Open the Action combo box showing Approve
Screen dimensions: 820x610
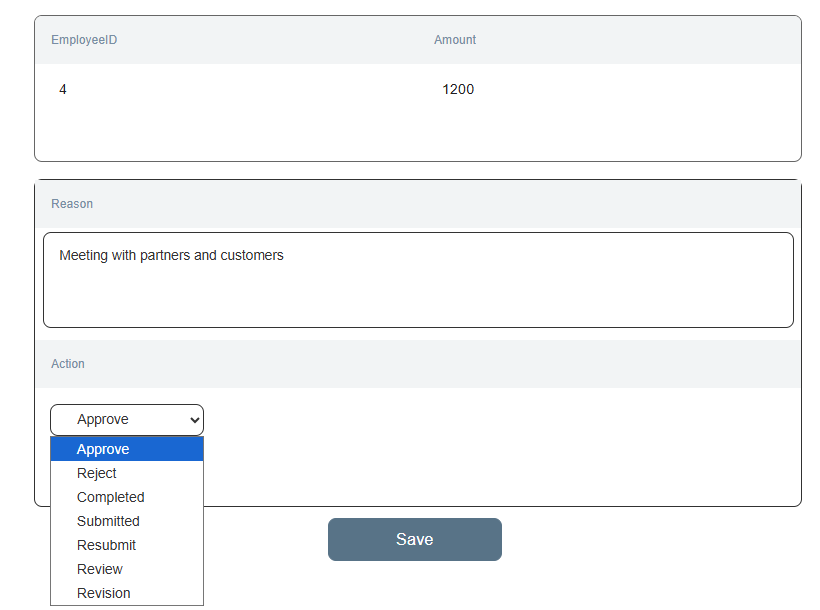pyautogui.click(x=120, y=420)
